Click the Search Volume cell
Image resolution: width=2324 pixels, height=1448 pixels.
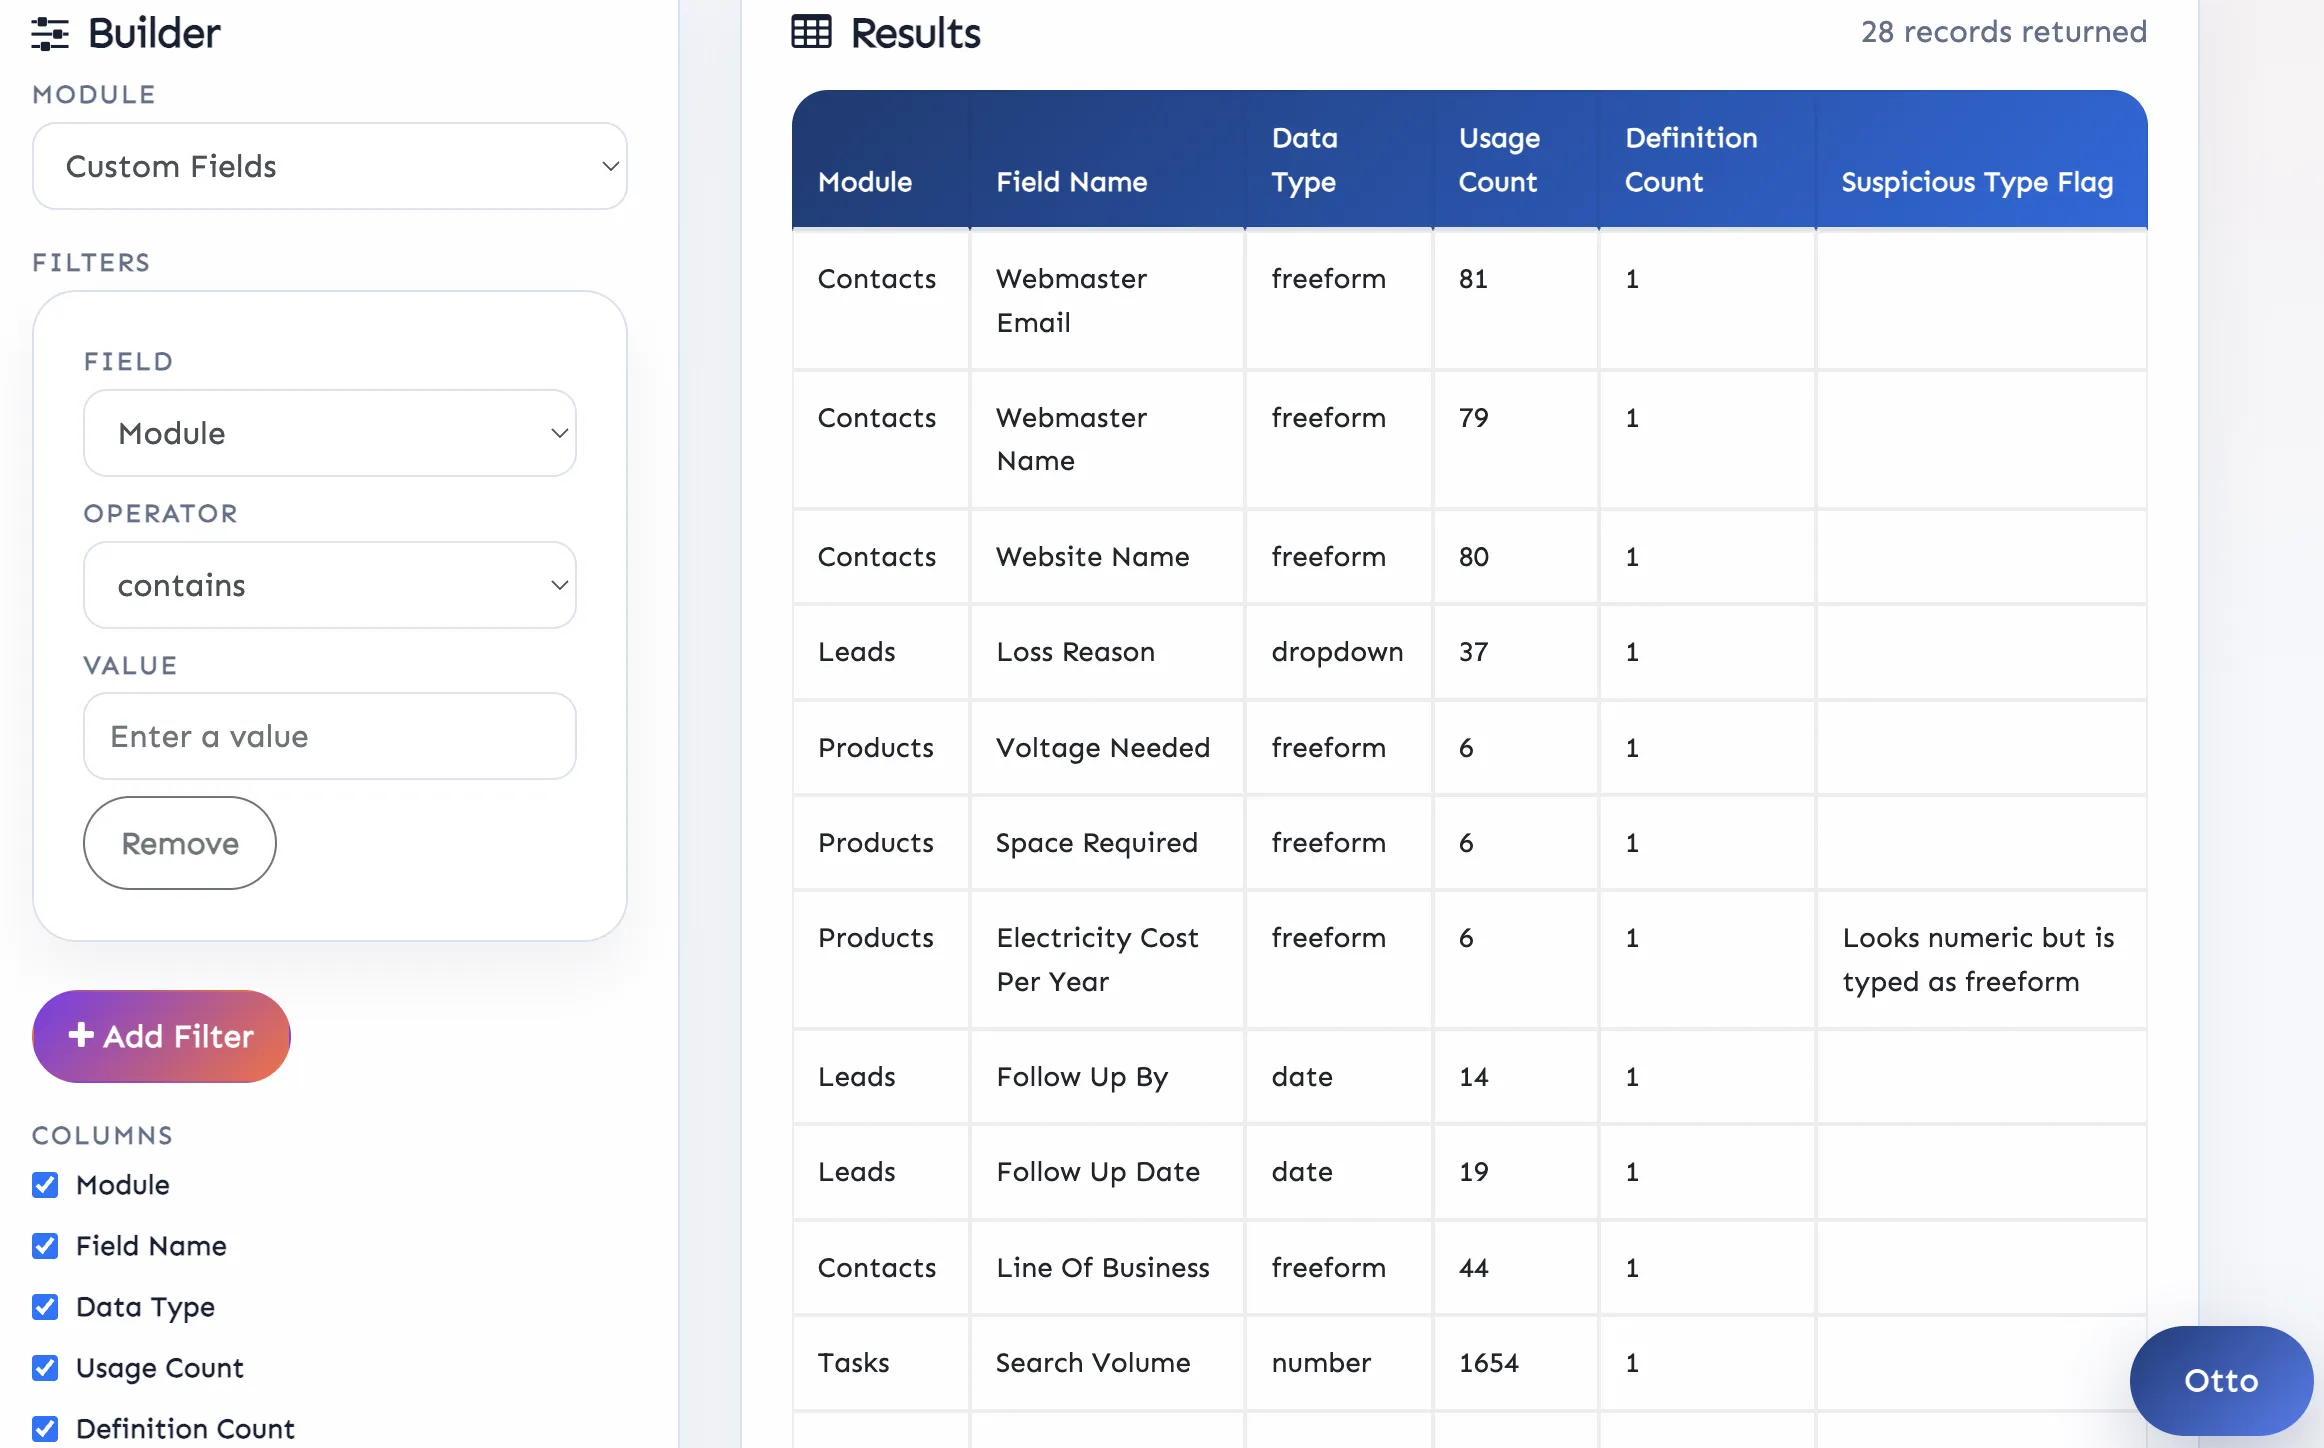(x=1107, y=1363)
